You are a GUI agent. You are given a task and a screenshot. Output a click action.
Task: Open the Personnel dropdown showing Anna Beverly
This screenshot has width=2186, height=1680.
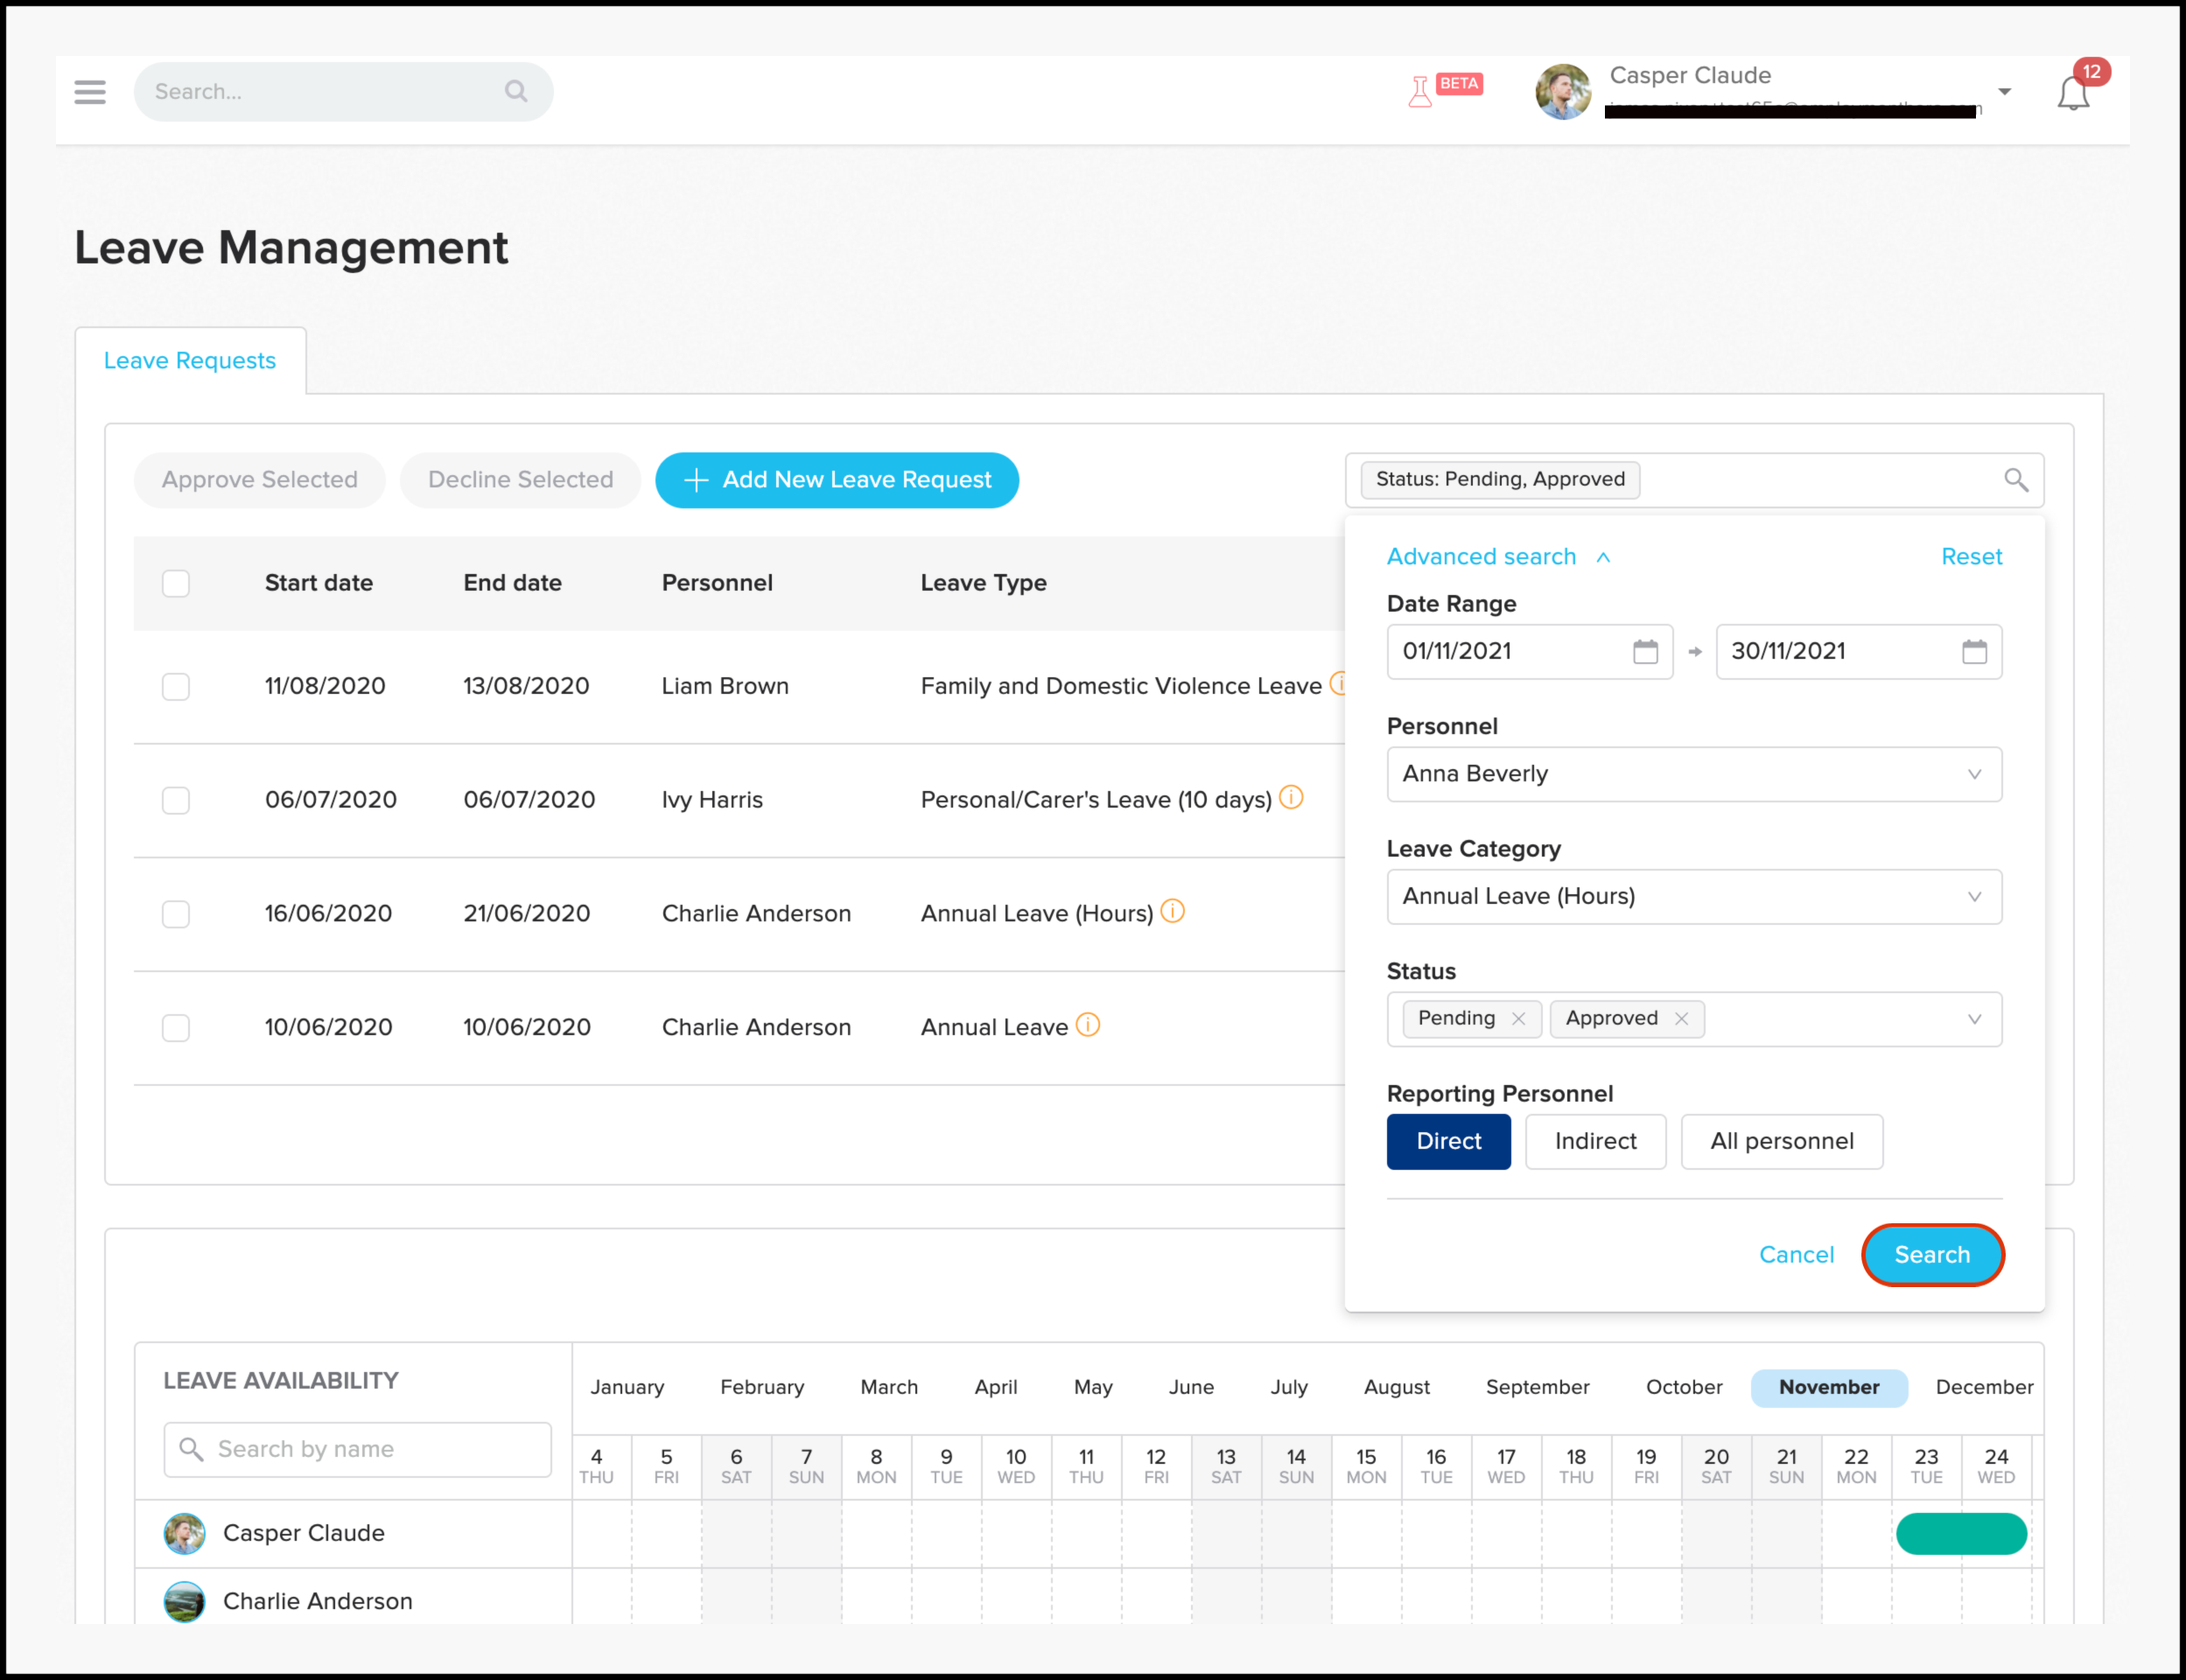1694,774
